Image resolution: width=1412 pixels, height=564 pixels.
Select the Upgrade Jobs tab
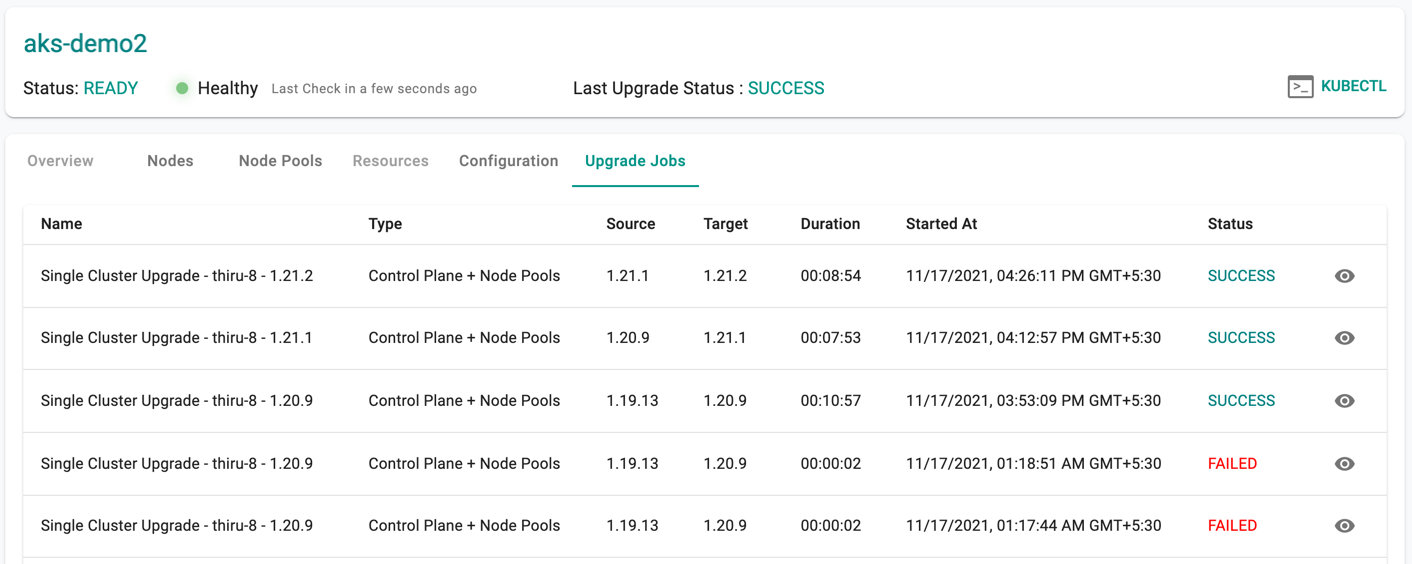point(635,161)
